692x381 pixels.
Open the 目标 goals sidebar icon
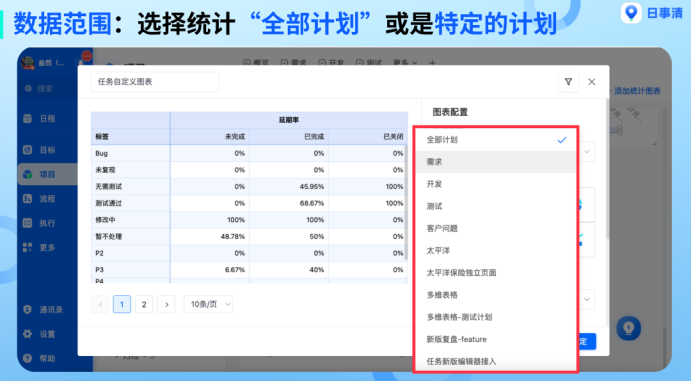[x=27, y=150]
